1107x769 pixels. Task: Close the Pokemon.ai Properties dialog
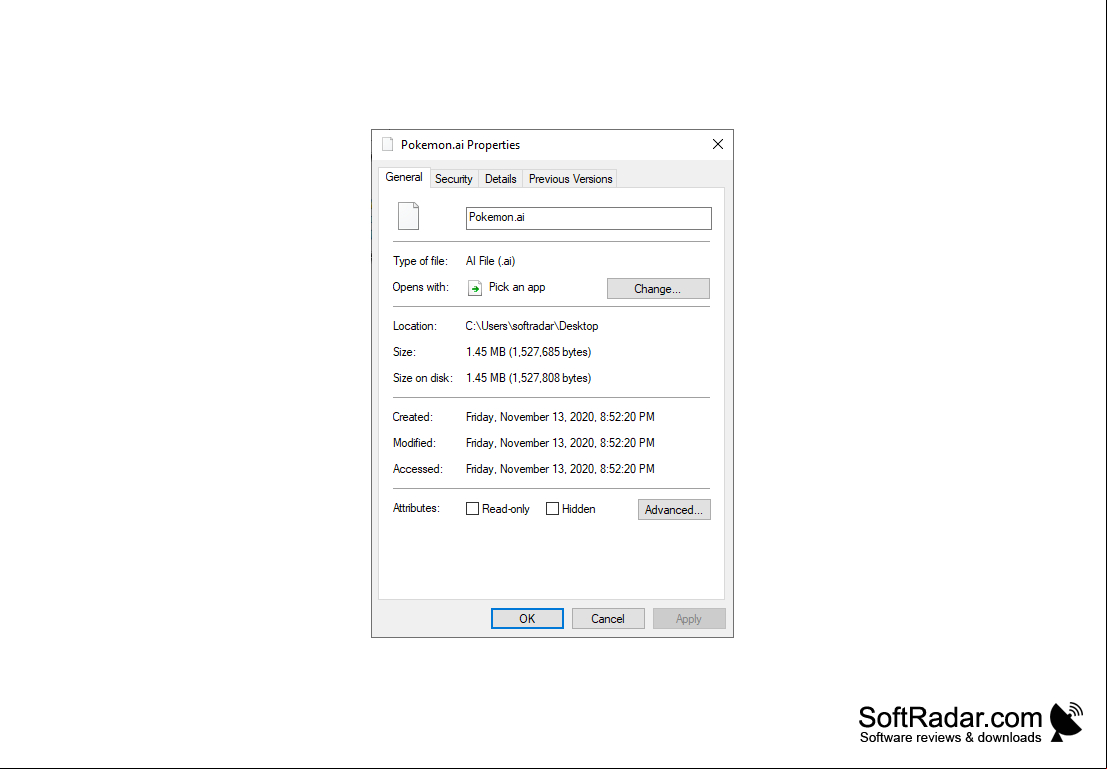pyautogui.click(x=718, y=144)
